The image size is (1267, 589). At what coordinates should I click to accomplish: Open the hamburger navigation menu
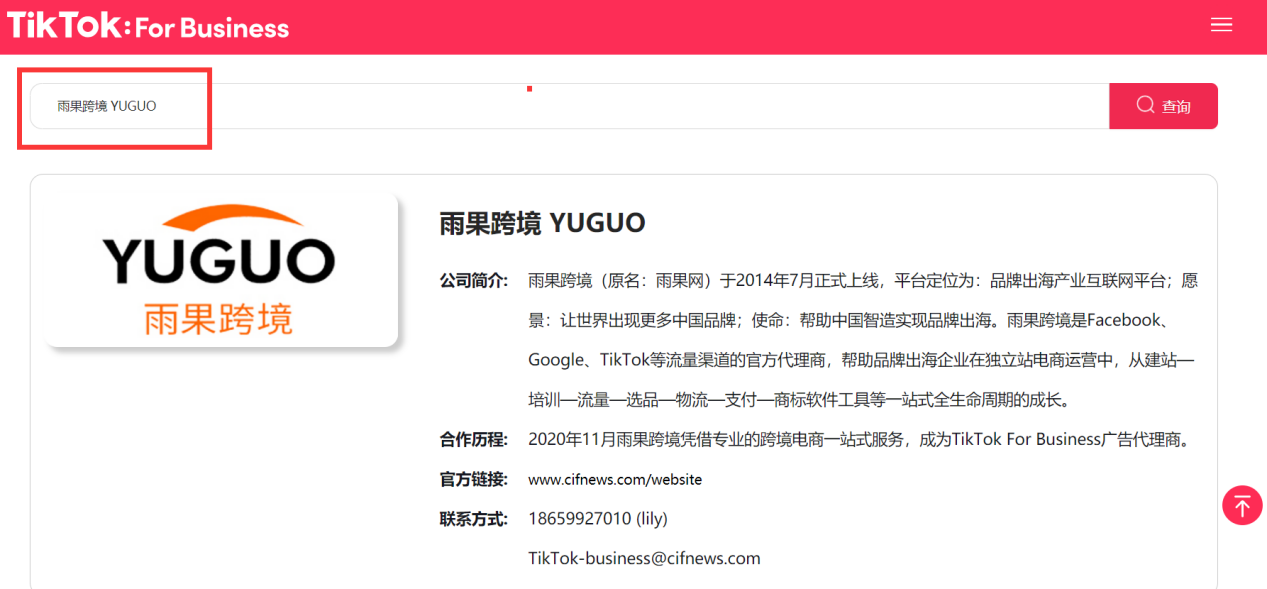pos(1221,25)
